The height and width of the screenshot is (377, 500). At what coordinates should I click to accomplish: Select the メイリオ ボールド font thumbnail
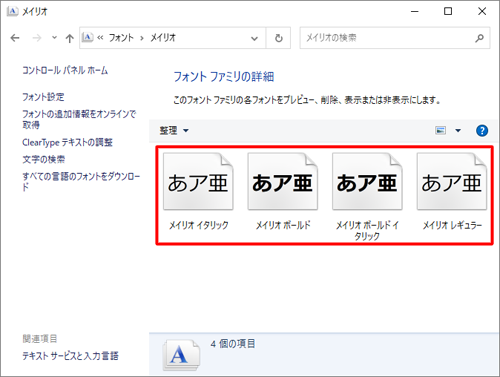coord(283,182)
